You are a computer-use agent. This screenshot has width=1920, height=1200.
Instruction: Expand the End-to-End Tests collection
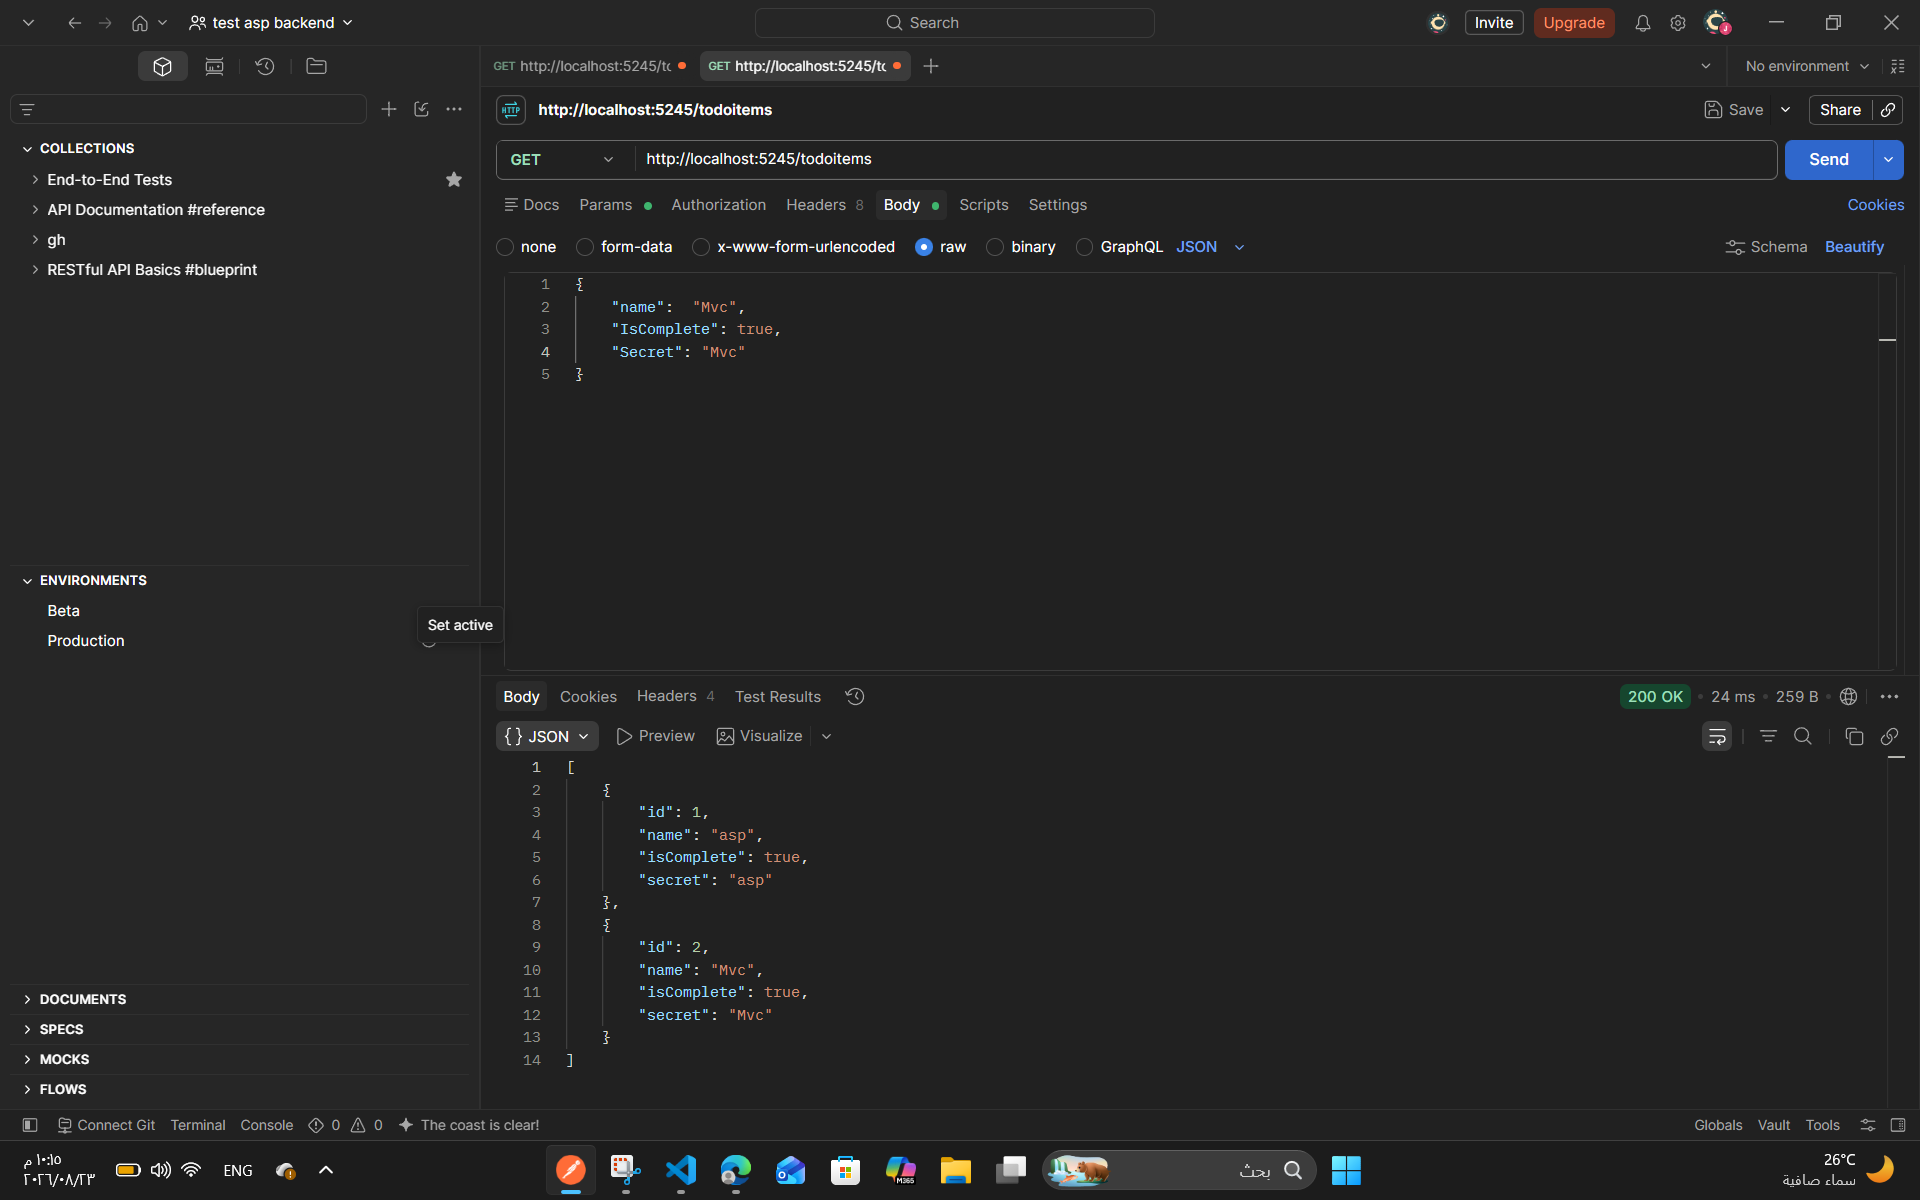[x=110, y=180]
